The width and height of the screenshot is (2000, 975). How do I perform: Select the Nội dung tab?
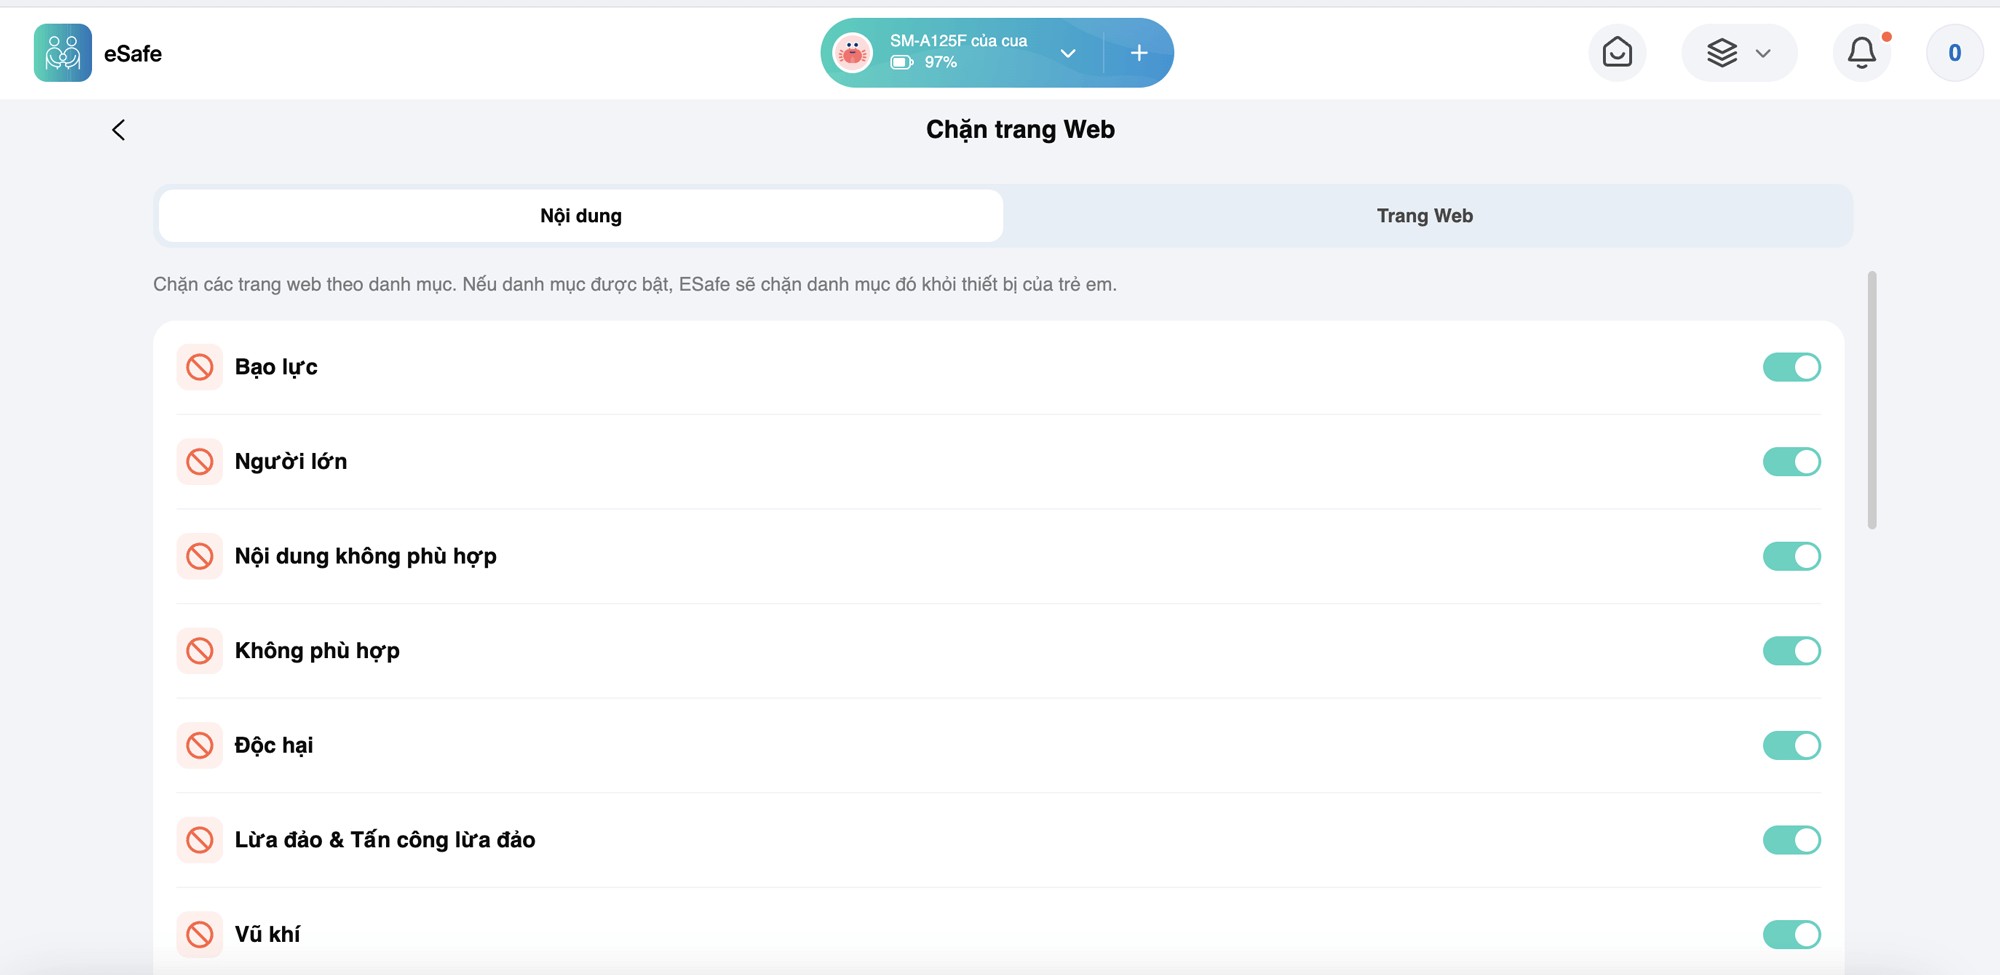[x=581, y=216]
